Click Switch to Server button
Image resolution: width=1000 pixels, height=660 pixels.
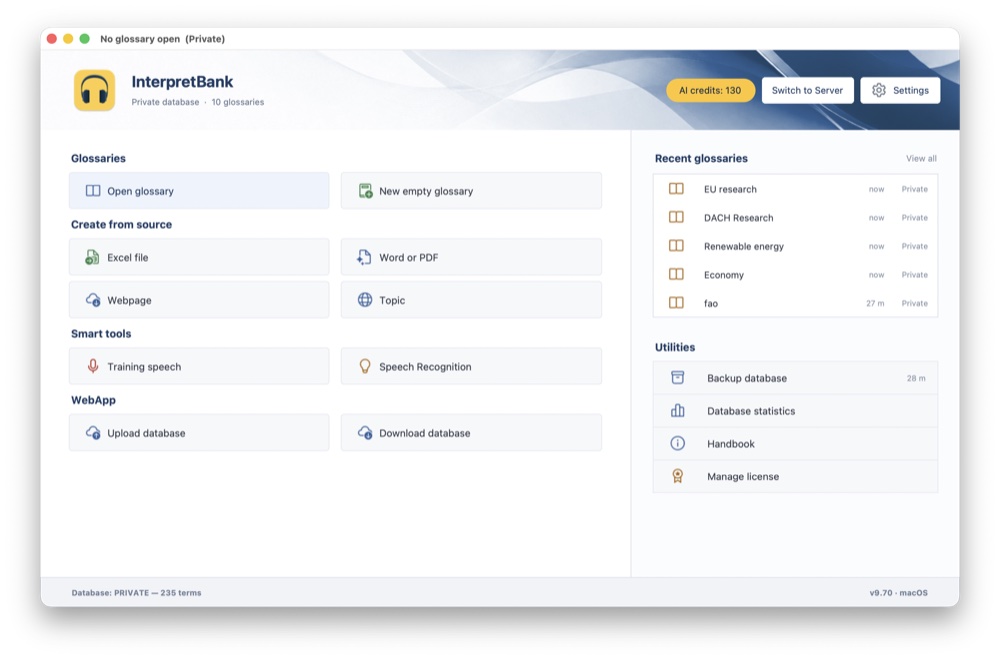click(x=807, y=91)
